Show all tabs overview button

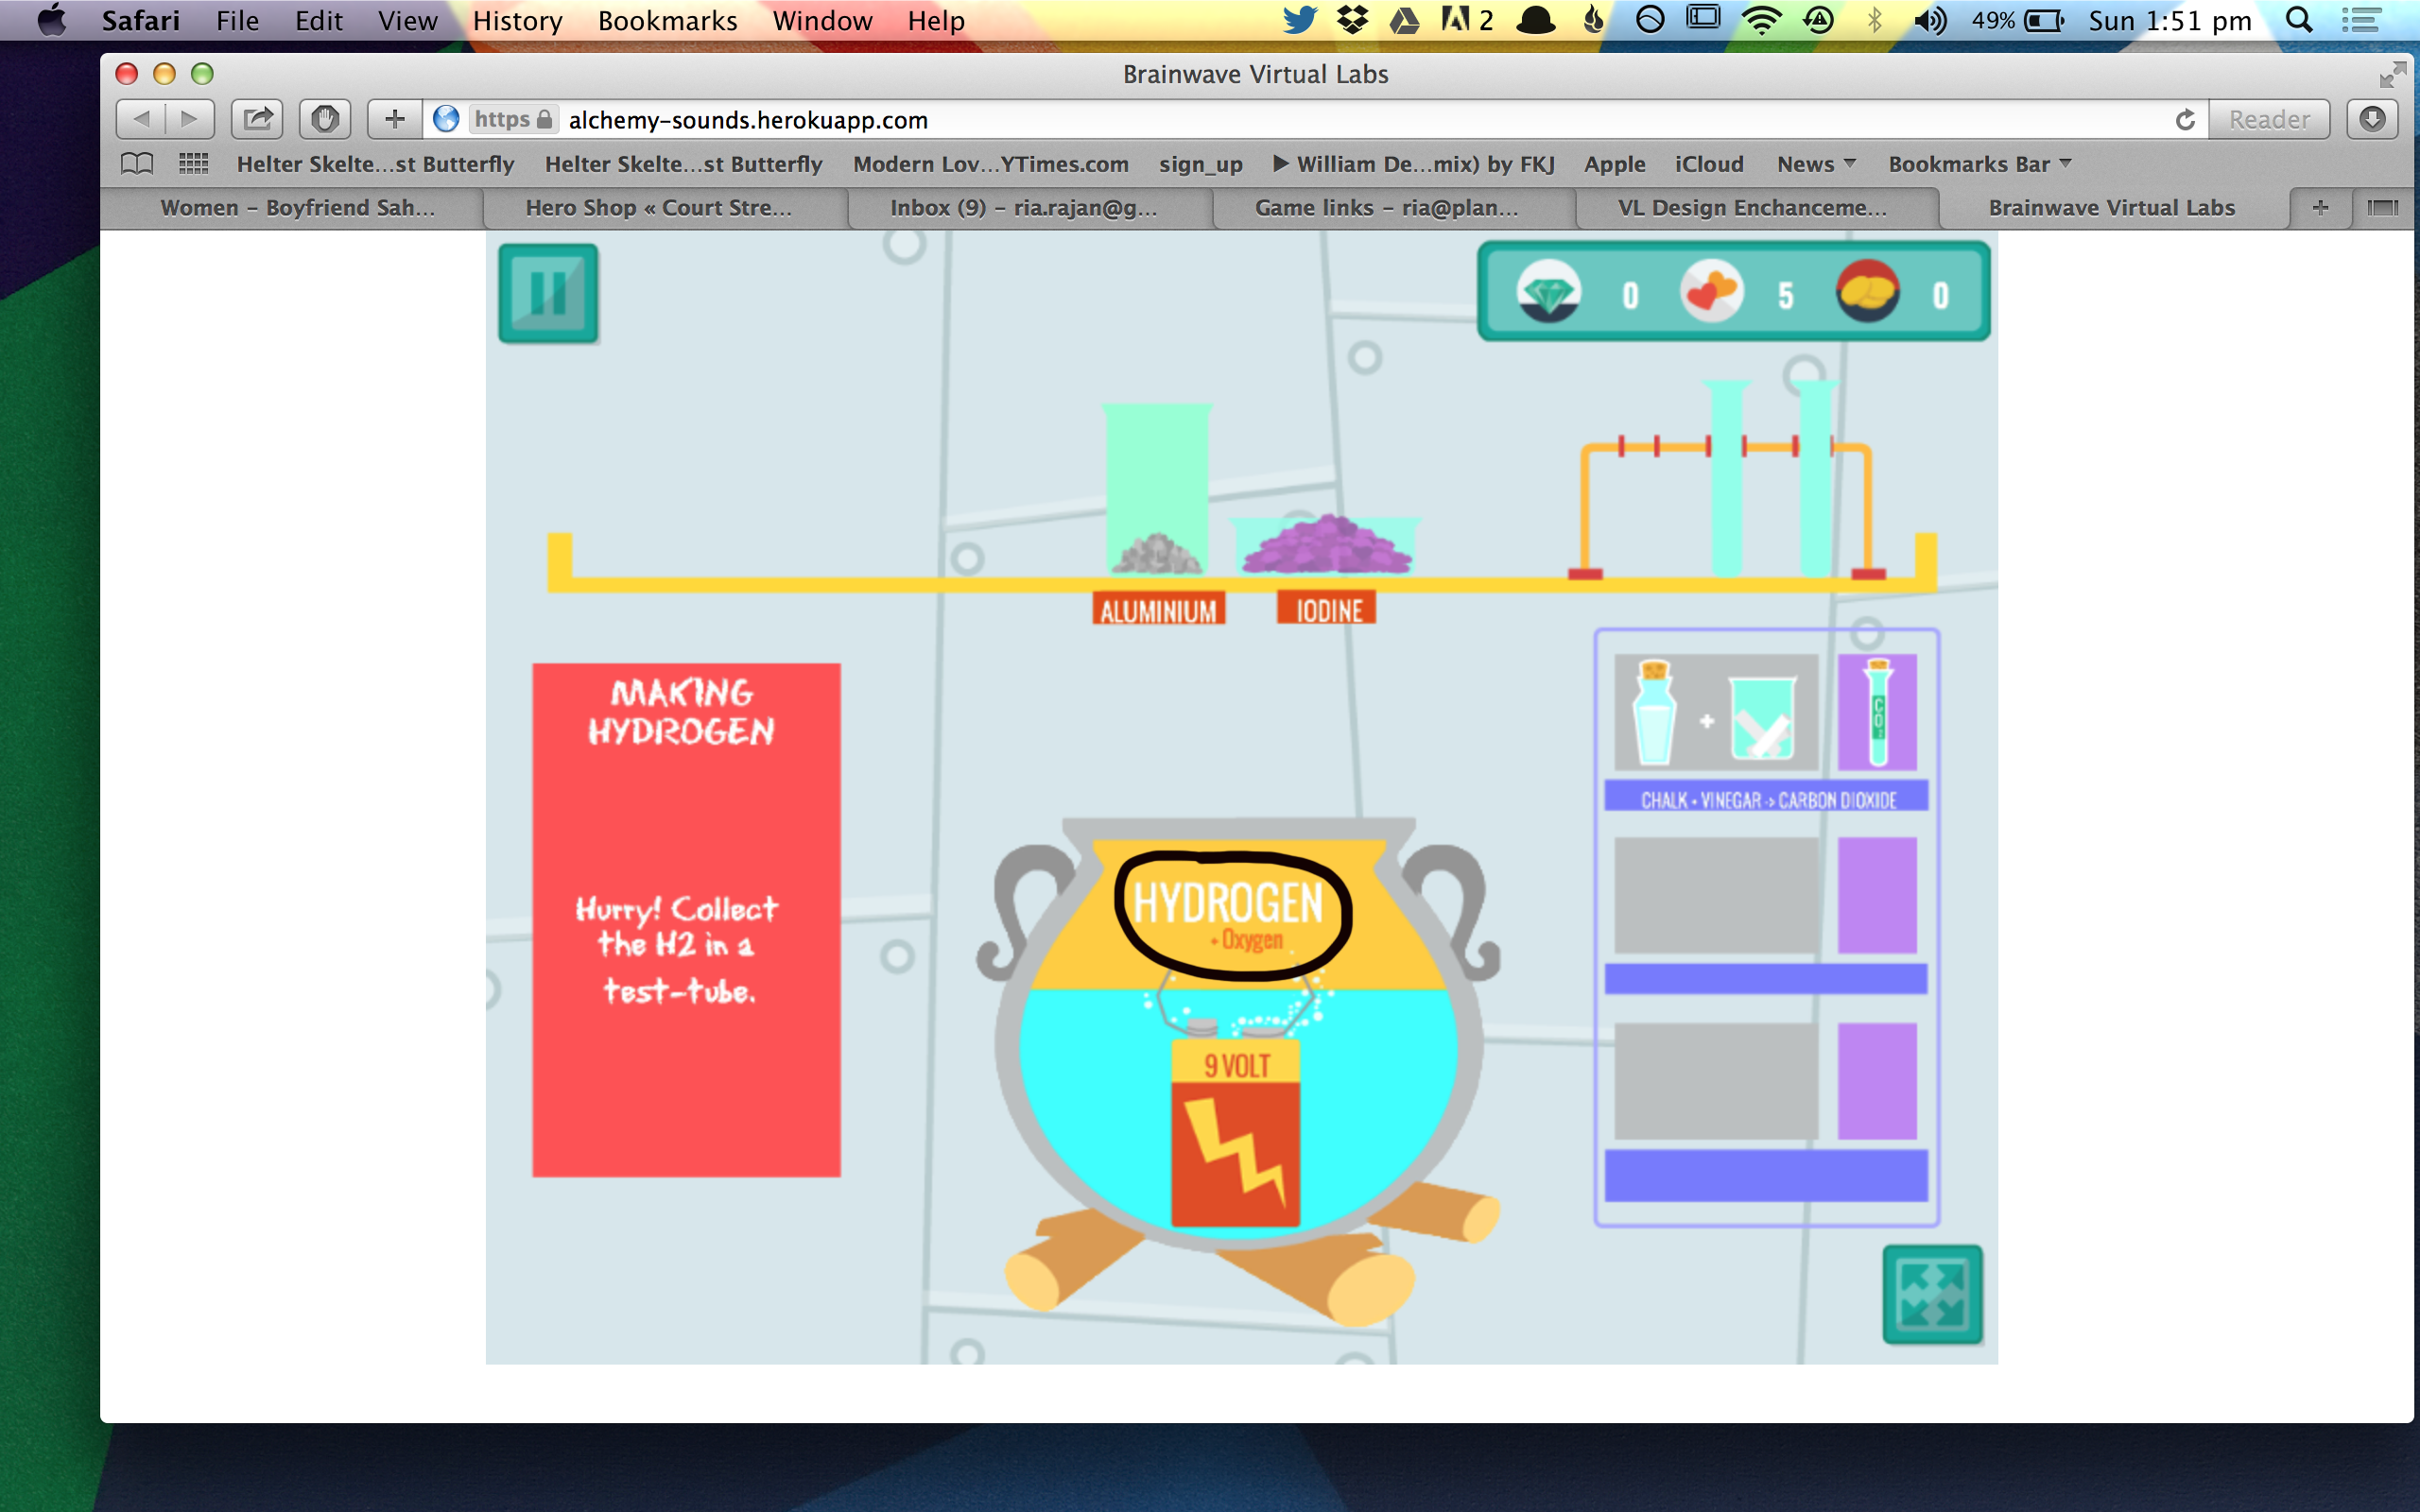click(x=2382, y=208)
